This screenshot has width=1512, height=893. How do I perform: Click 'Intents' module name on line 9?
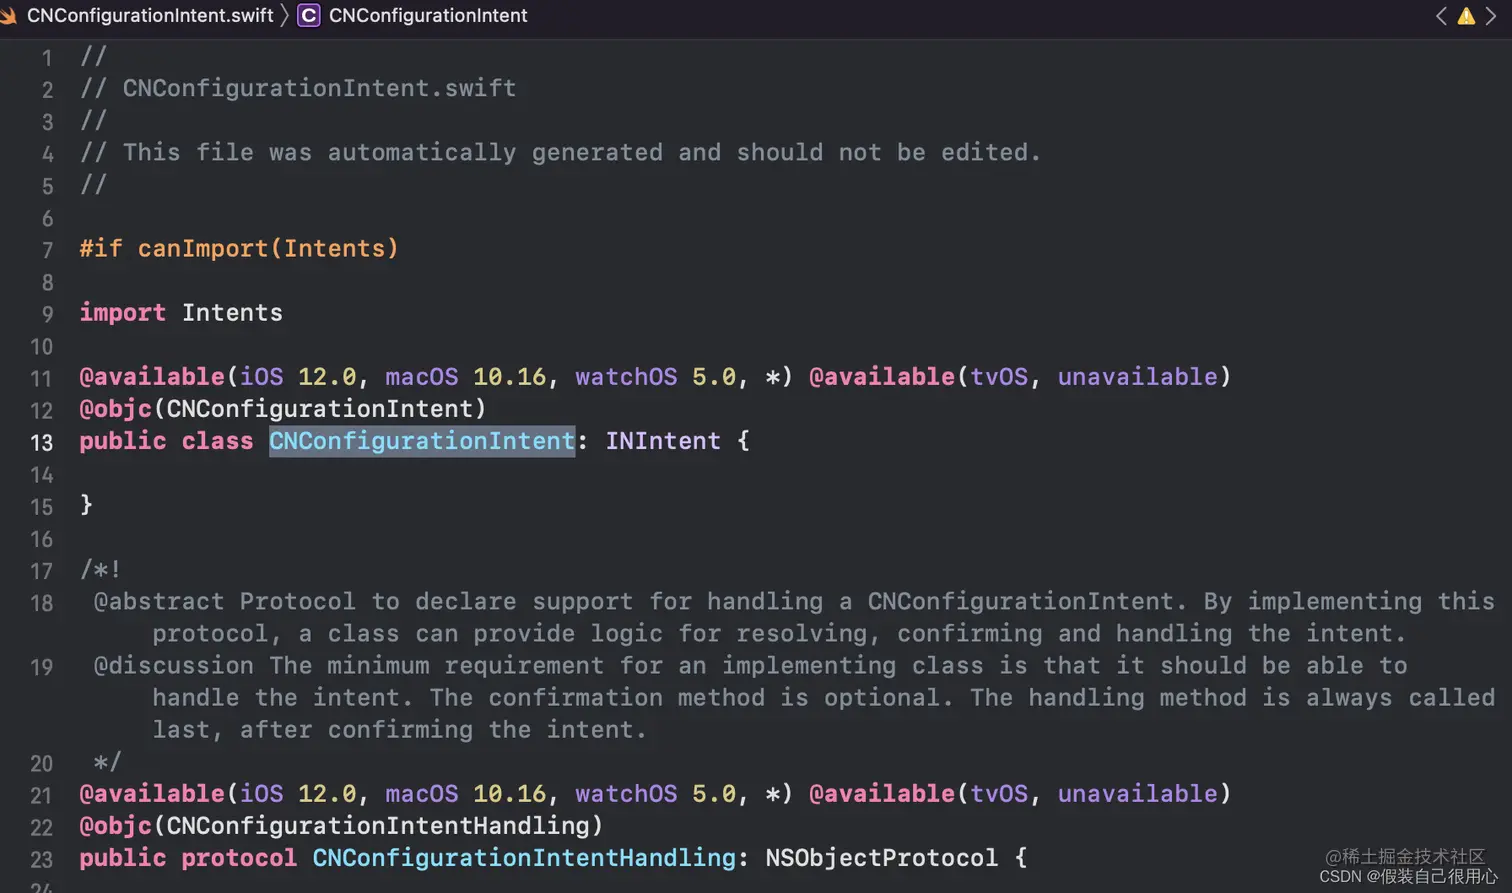tap(232, 312)
